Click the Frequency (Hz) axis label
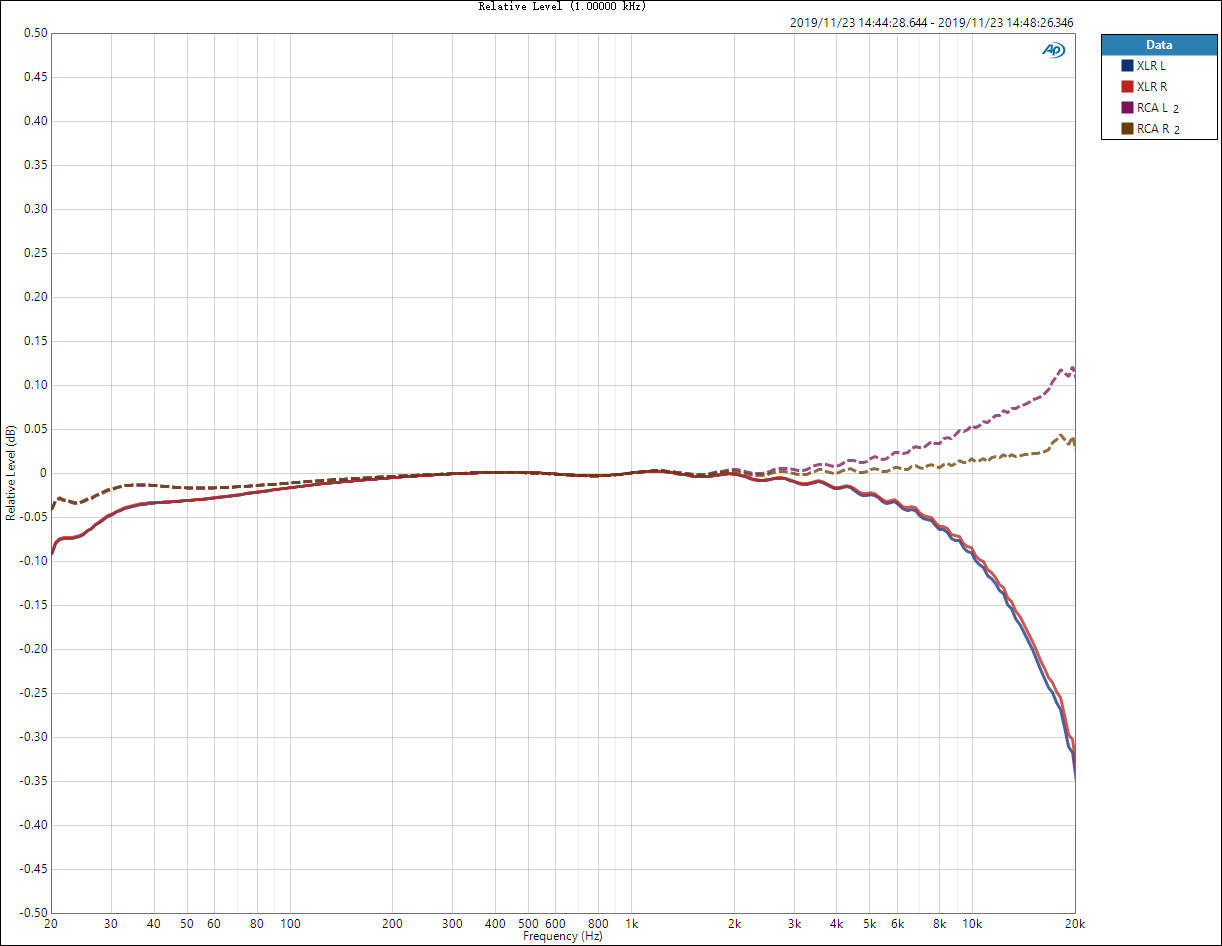 point(563,937)
